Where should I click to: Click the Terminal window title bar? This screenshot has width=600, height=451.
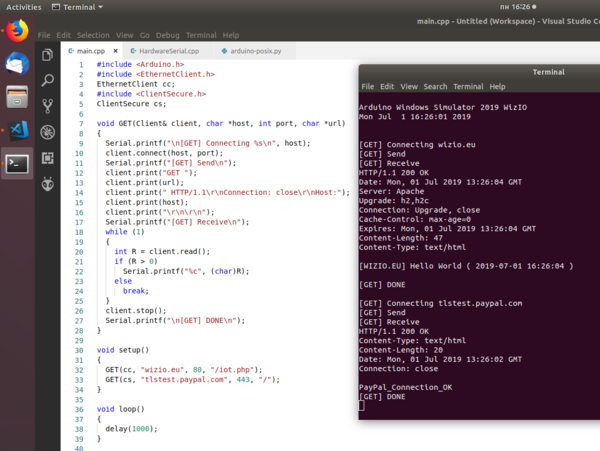point(479,72)
